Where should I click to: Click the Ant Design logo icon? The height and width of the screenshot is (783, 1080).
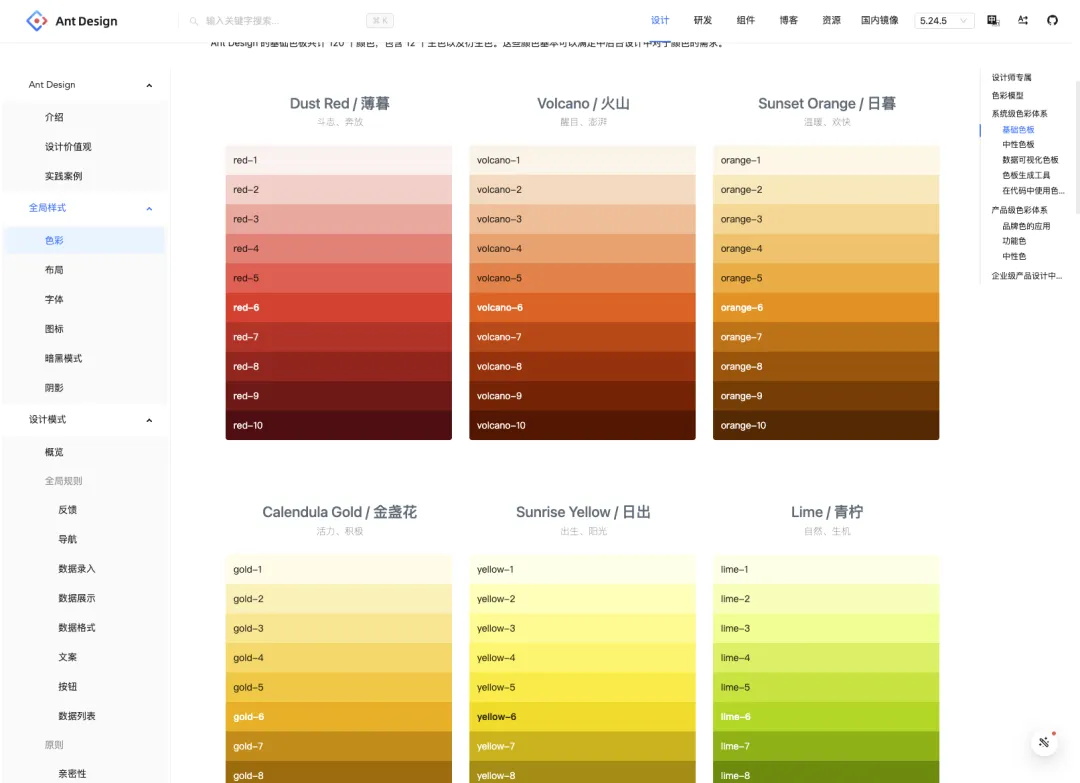pyautogui.click(x=37, y=21)
